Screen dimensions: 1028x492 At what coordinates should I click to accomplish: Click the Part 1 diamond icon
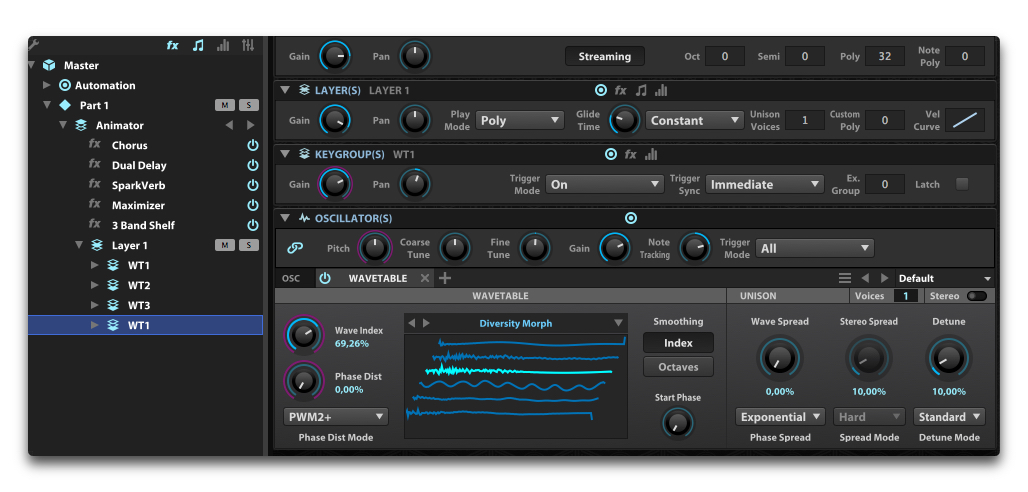click(64, 105)
